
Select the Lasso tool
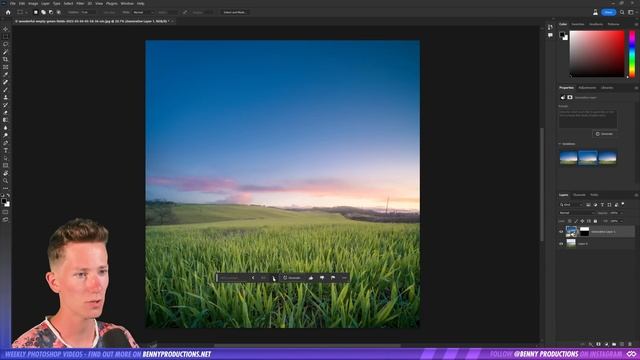[x=5, y=44]
